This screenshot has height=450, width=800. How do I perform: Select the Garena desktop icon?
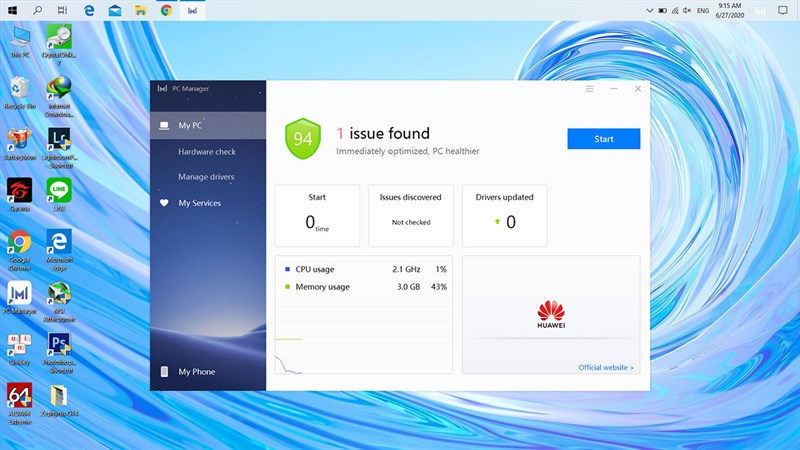[x=19, y=195]
